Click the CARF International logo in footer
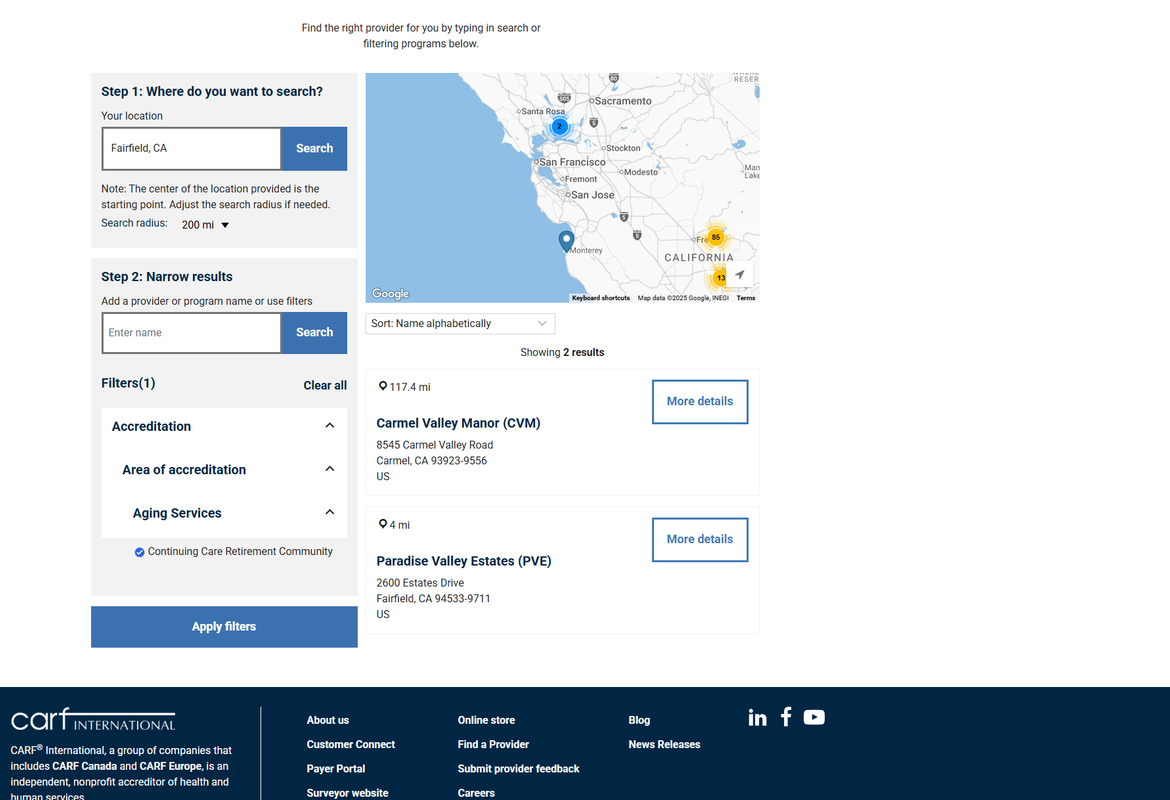The height and width of the screenshot is (800, 1170). click(x=93, y=719)
